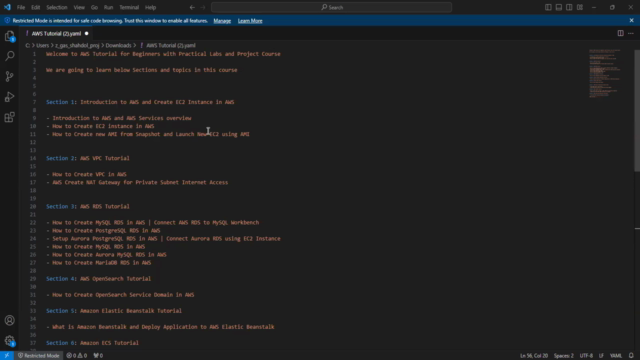
Task: Select the AWS Tutorial (2).yaml tab
Action: (x=56, y=33)
